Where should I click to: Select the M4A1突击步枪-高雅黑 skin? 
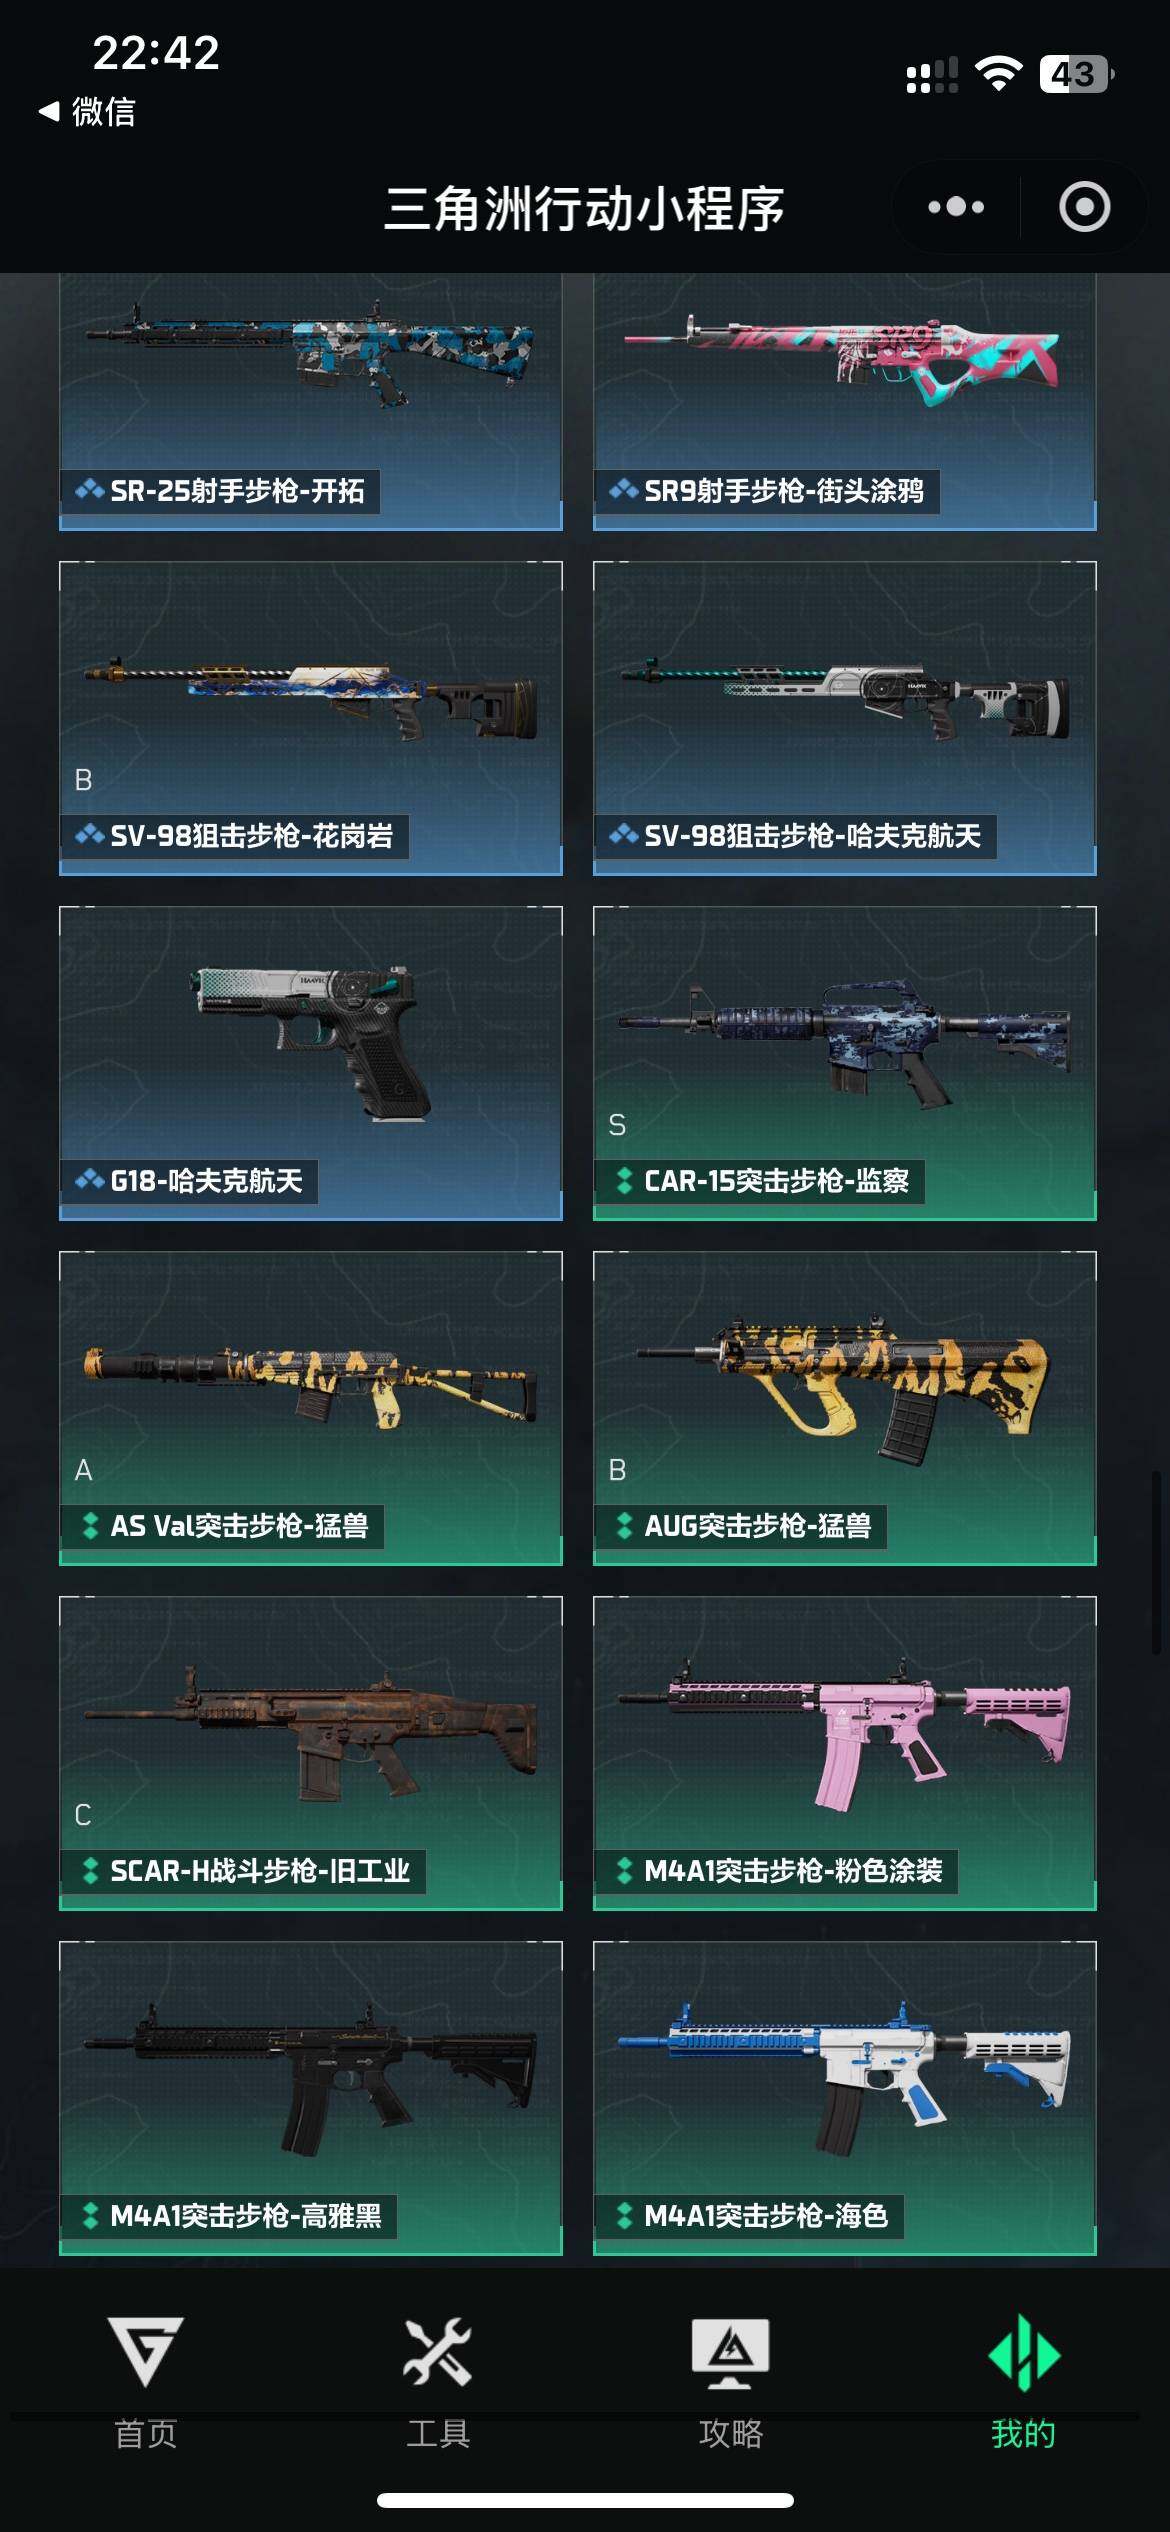click(x=311, y=2098)
